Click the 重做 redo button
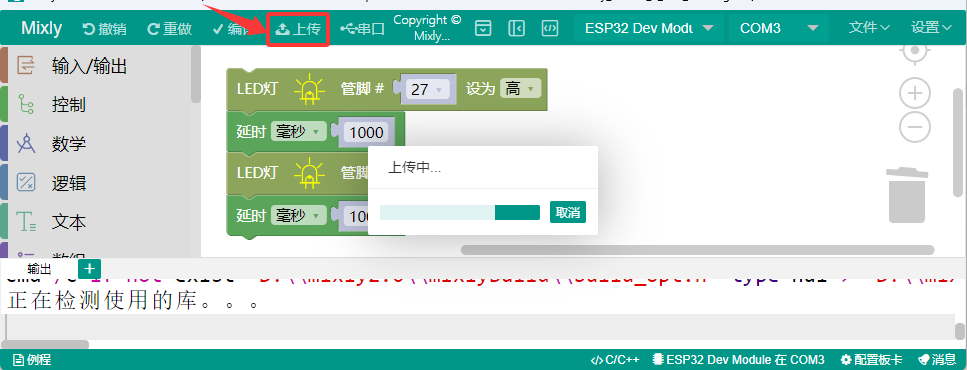This screenshot has height=370, width=967. (x=170, y=28)
